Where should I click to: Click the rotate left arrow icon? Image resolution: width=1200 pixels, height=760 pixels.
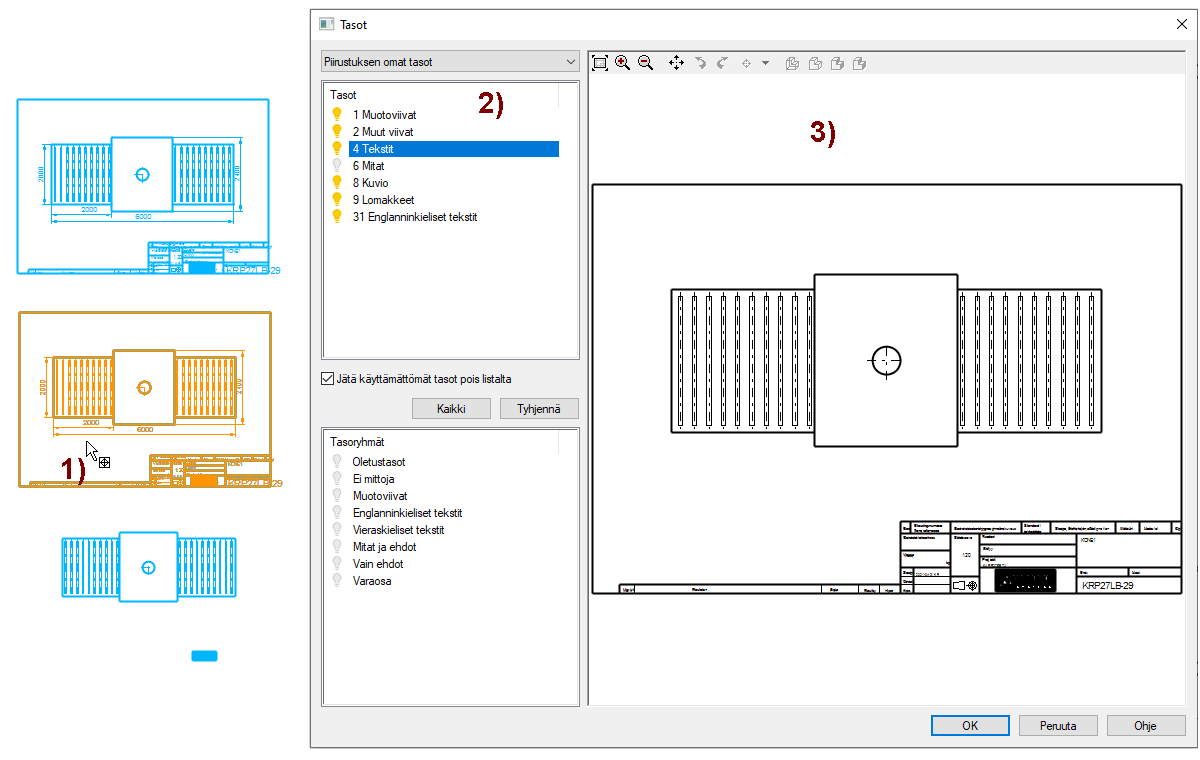point(700,63)
